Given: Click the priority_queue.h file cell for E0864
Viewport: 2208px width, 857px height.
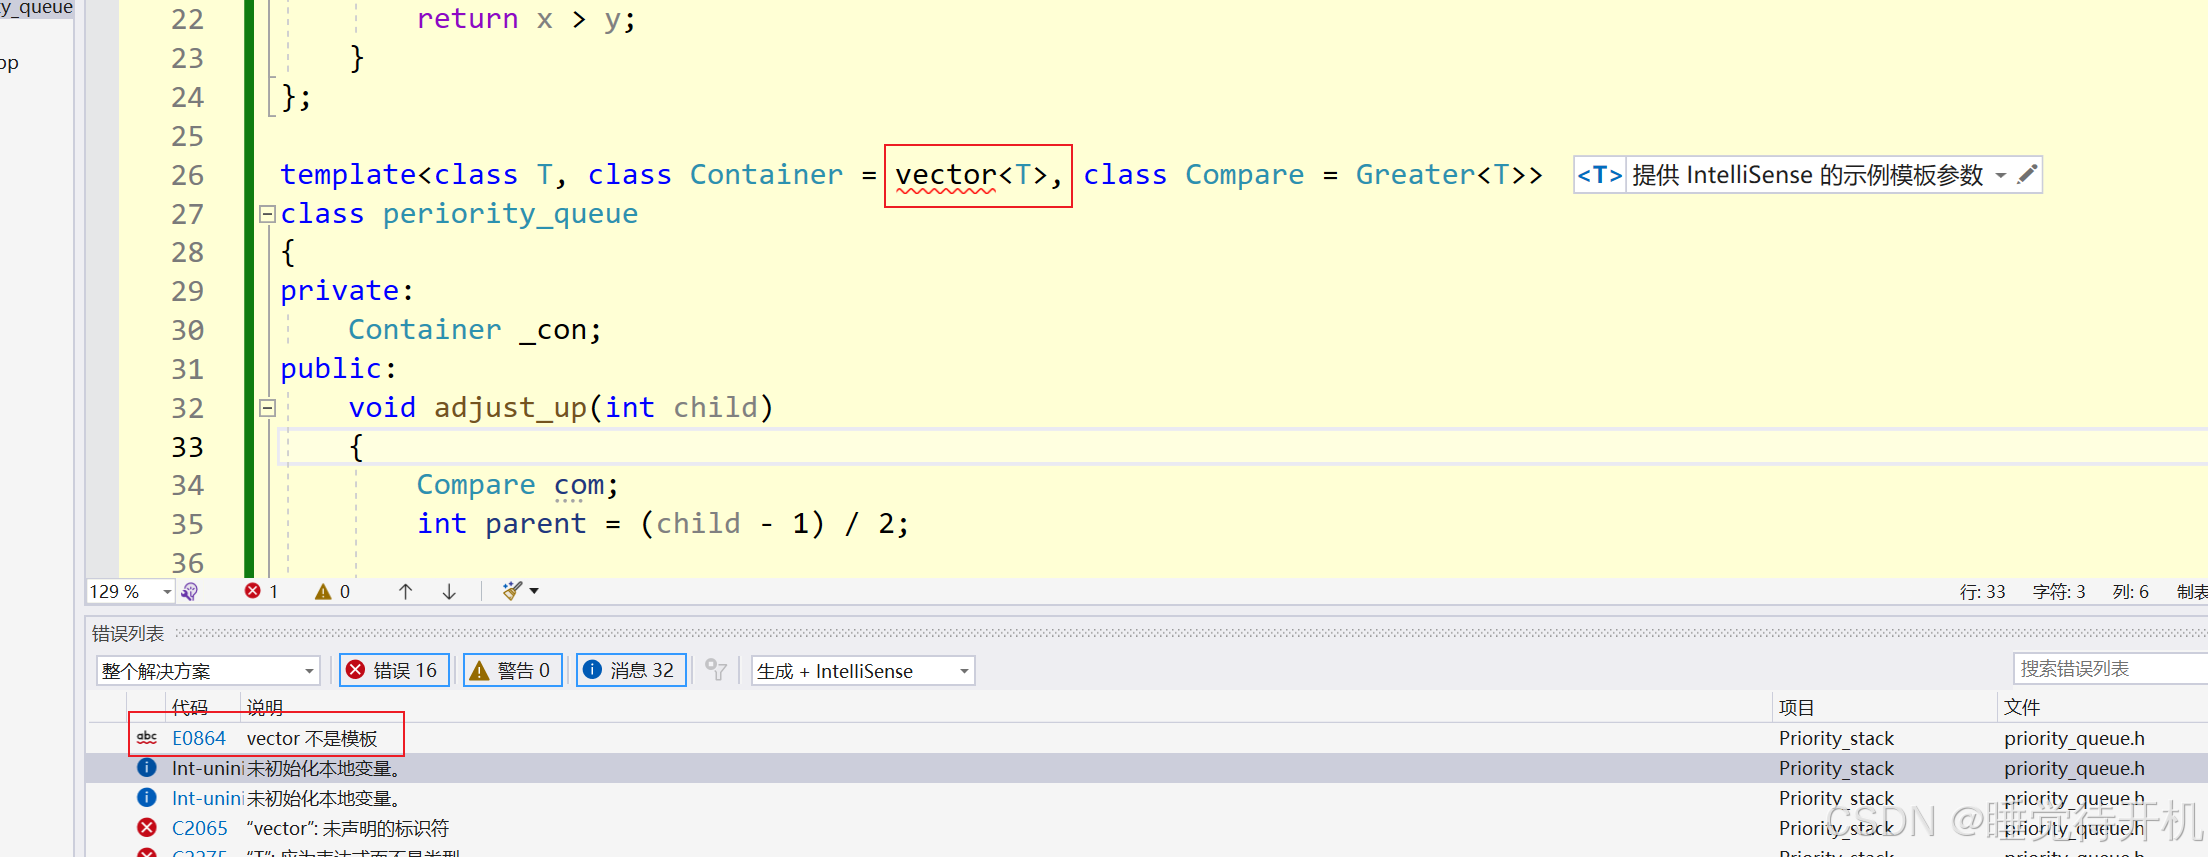Looking at the screenshot, I should click(x=2074, y=738).
